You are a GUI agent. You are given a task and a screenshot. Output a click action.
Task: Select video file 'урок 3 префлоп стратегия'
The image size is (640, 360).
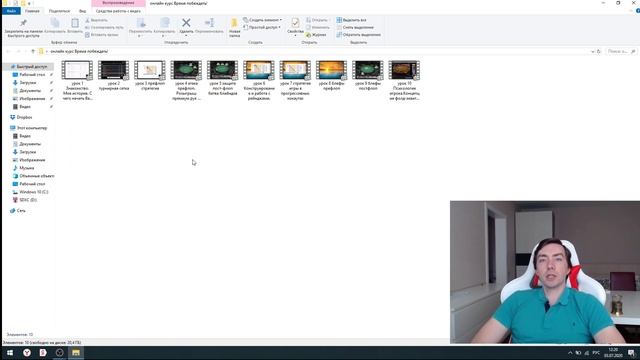click(x=150, y=76)
